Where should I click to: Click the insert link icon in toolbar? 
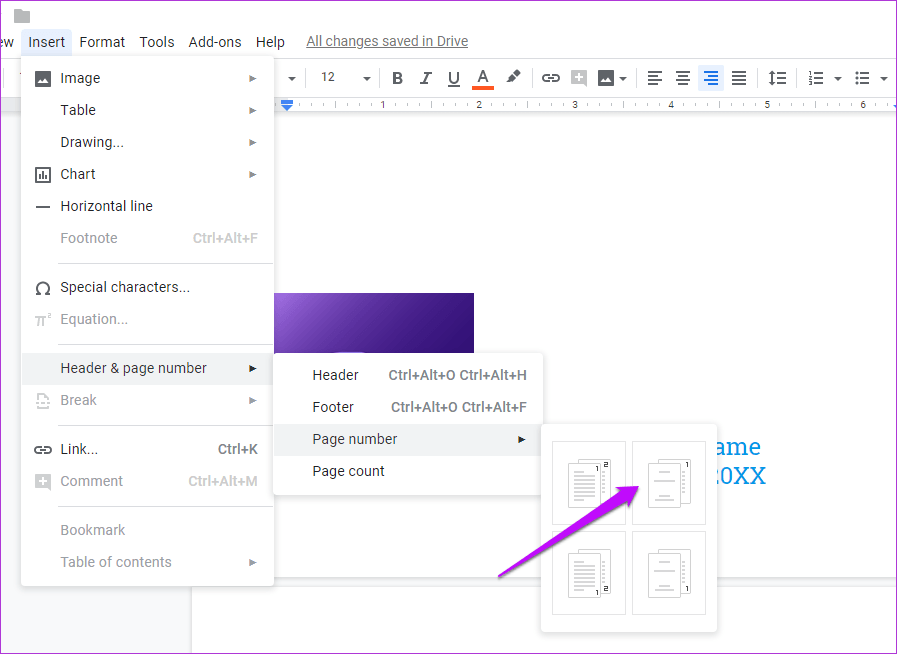click(x=550, y=78)
